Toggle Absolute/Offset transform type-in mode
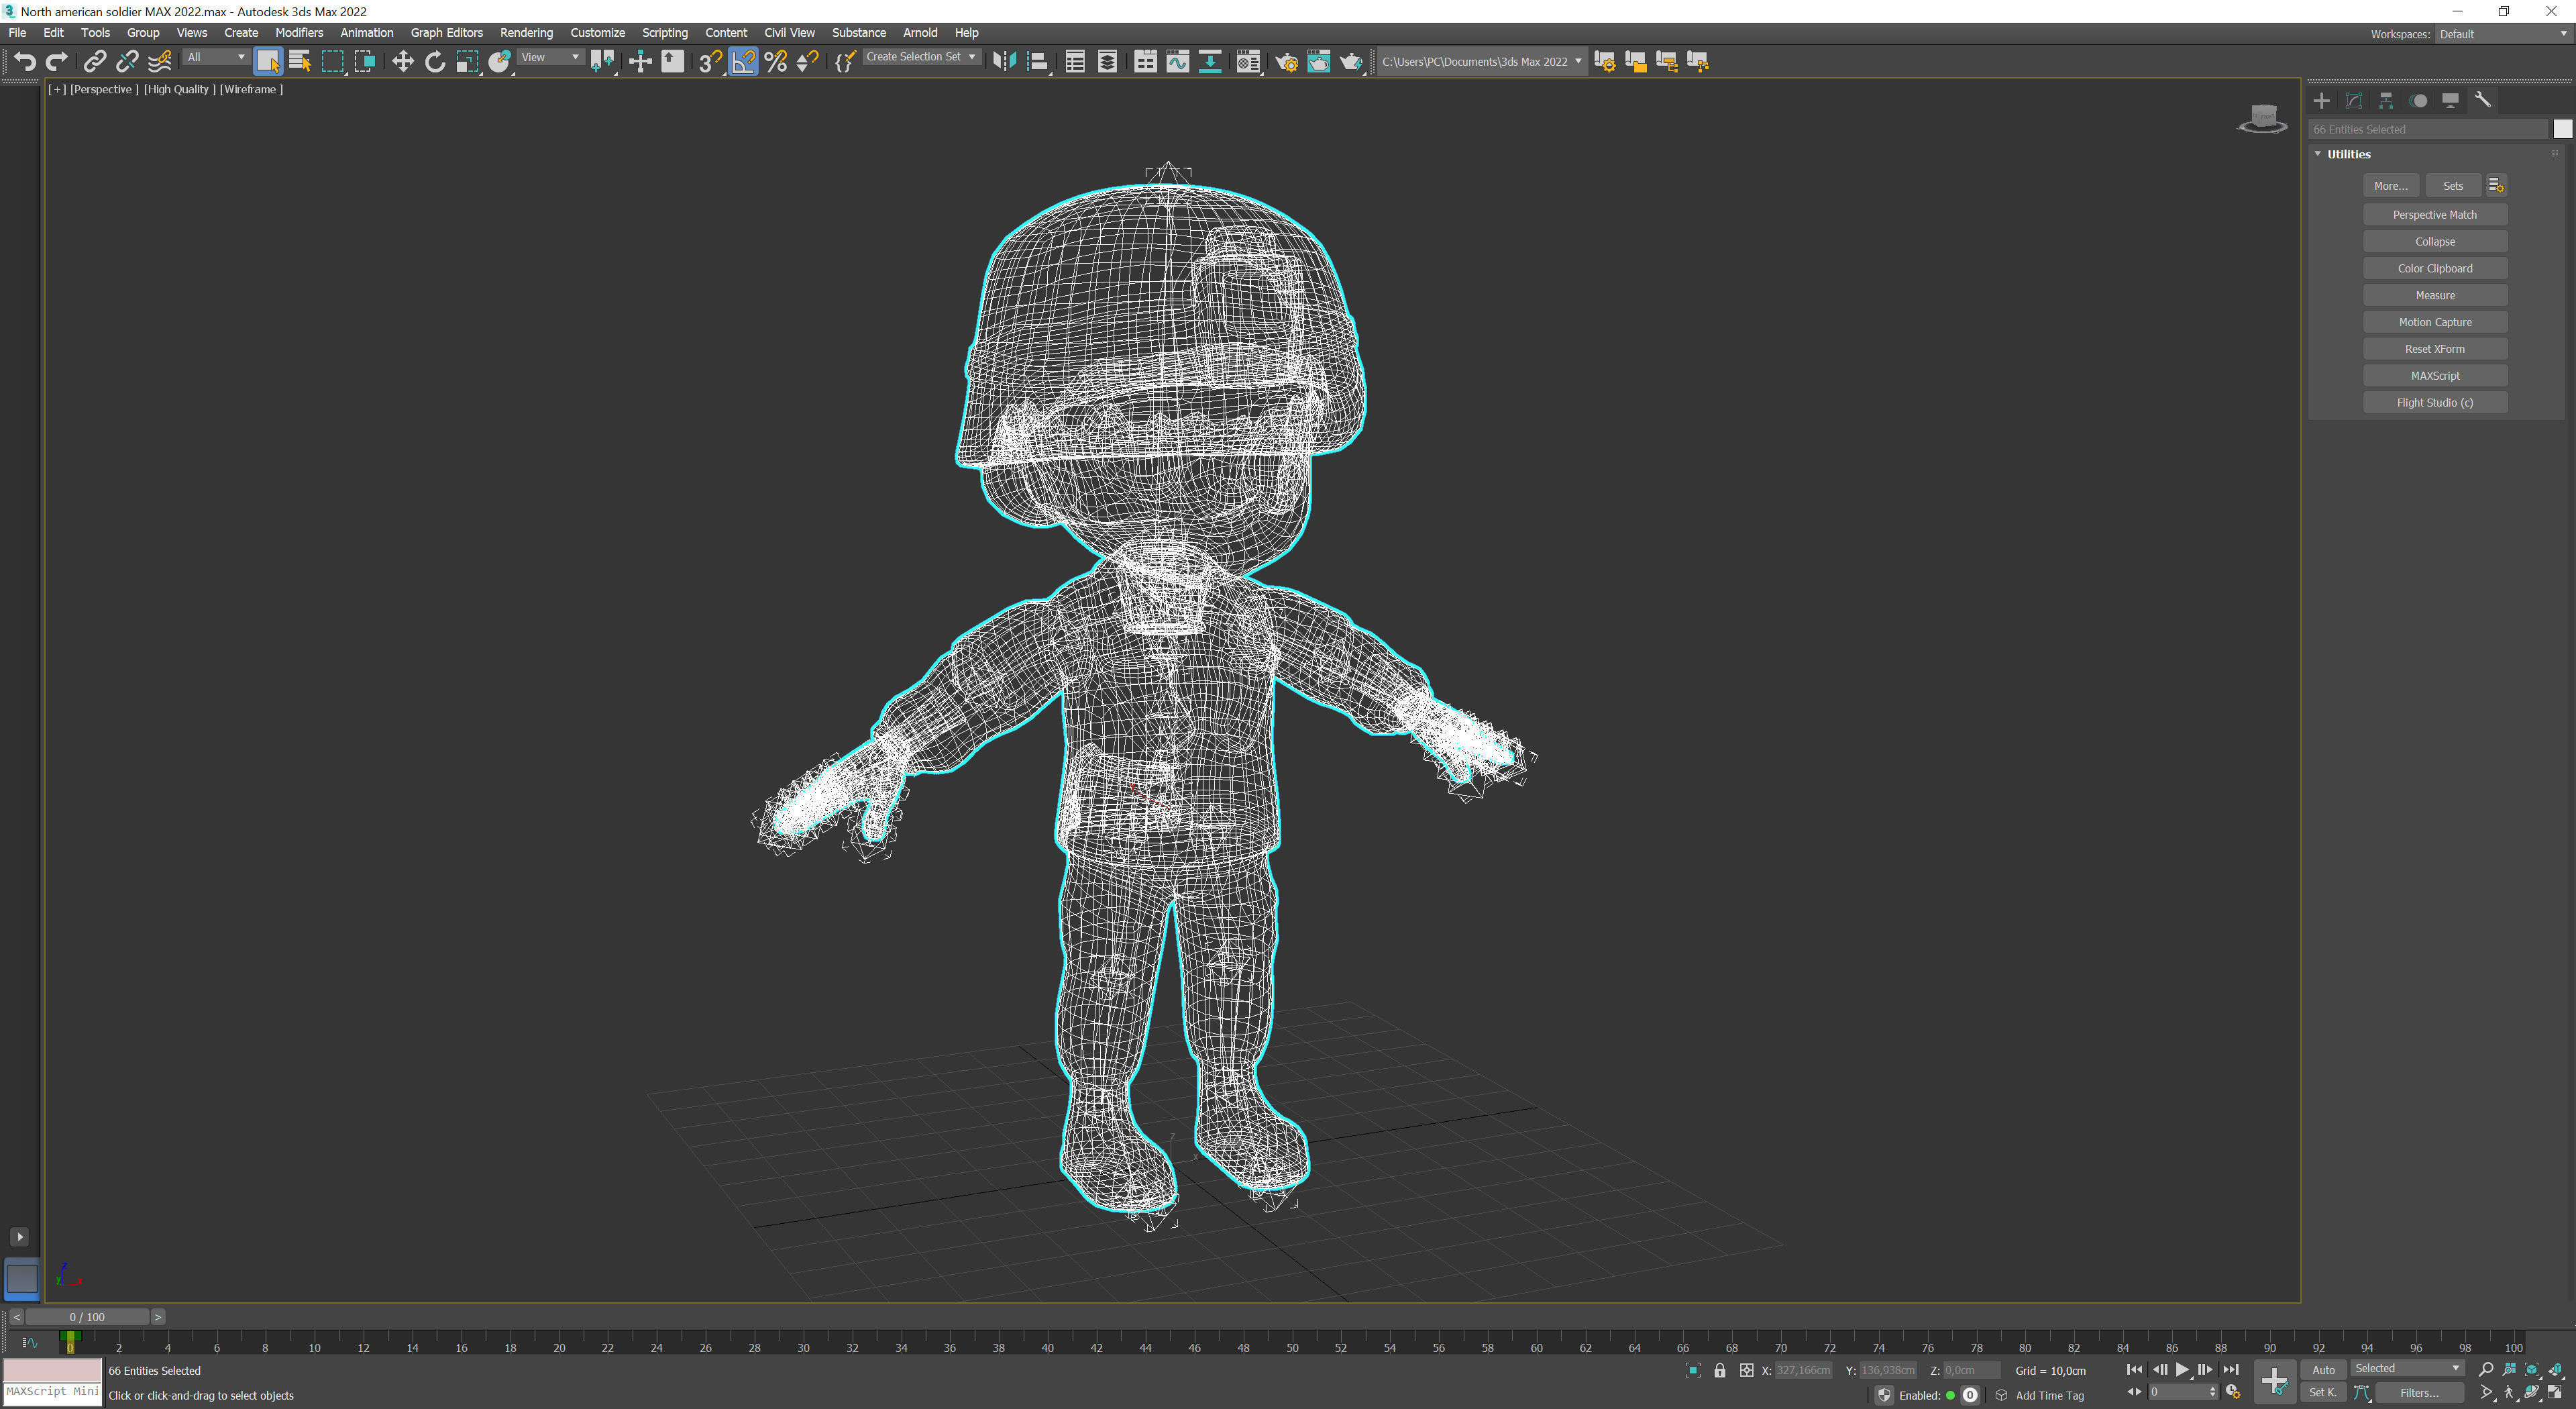Image resolution: width=2576 pixels, height=1409 pixels. point(1746,1370)
